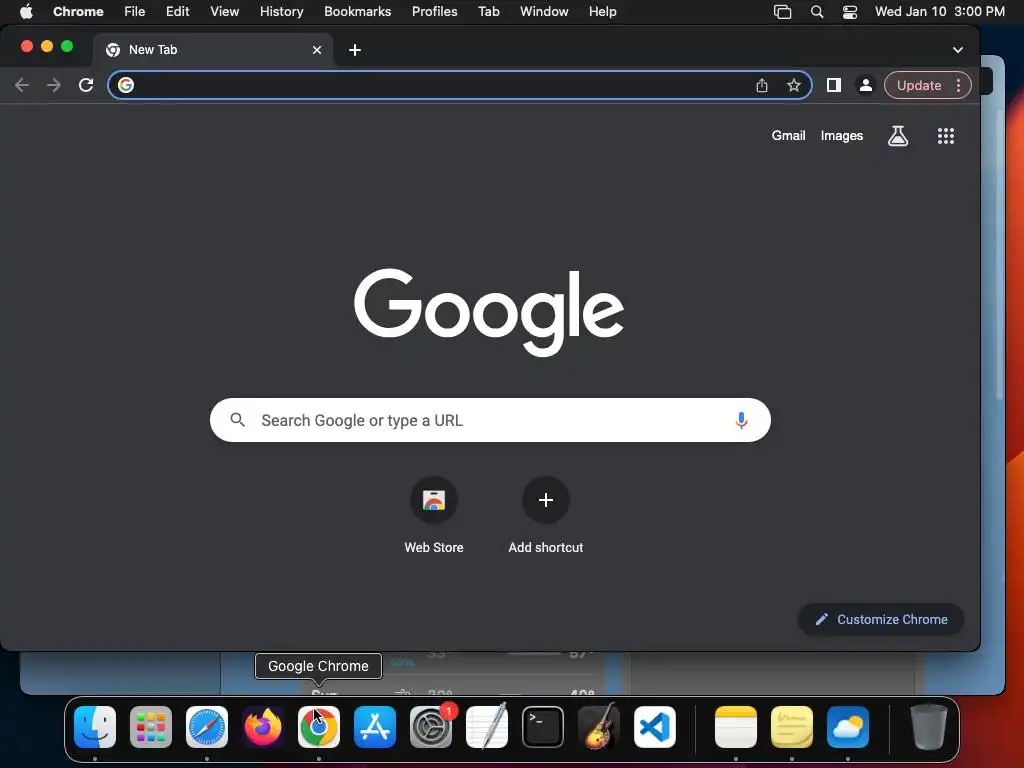The image size is (1024, 768).
Task: Bookmark this tab with the star icon
Action: tap(793, 85)
